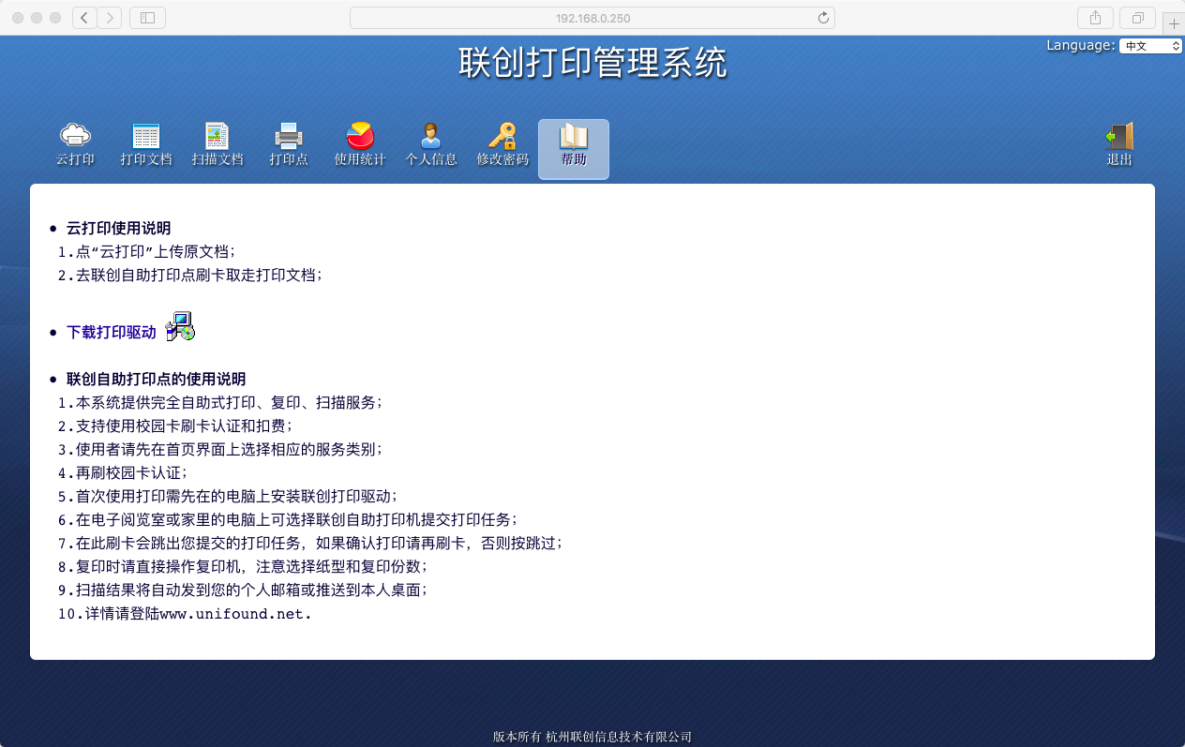The image size is (1185, 747).
Task: Toggle the Safari sidebar button
Action: coord(147,18)
